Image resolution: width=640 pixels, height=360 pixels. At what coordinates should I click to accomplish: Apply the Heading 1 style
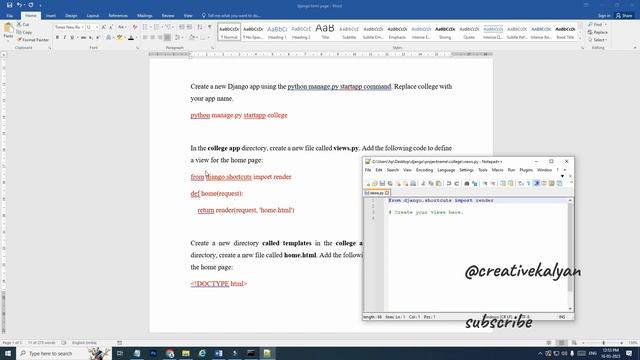pyautogui.click(x=277, y=32)
